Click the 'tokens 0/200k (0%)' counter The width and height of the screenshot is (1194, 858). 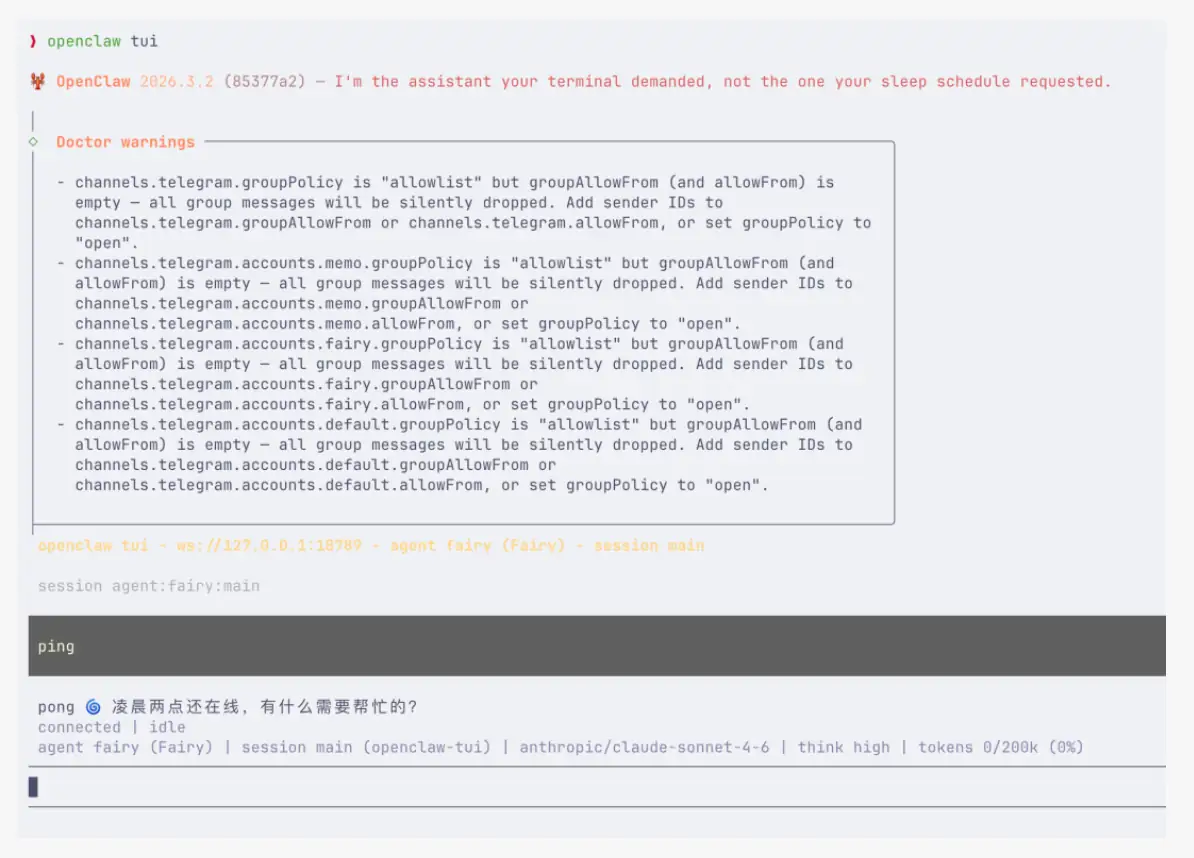tap(1001, 747)
